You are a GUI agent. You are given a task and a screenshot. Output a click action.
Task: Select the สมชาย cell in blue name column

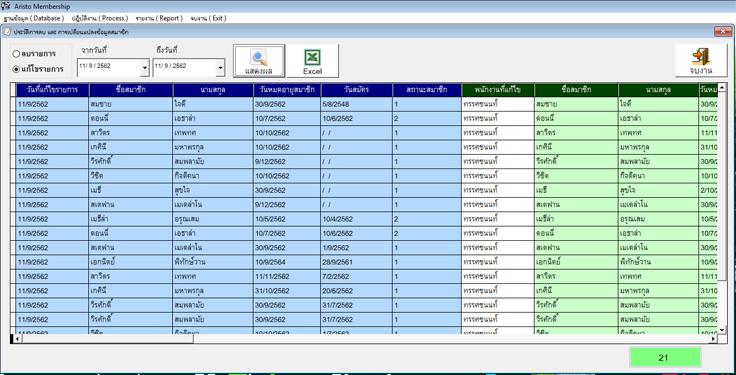(x=131, y=104)
